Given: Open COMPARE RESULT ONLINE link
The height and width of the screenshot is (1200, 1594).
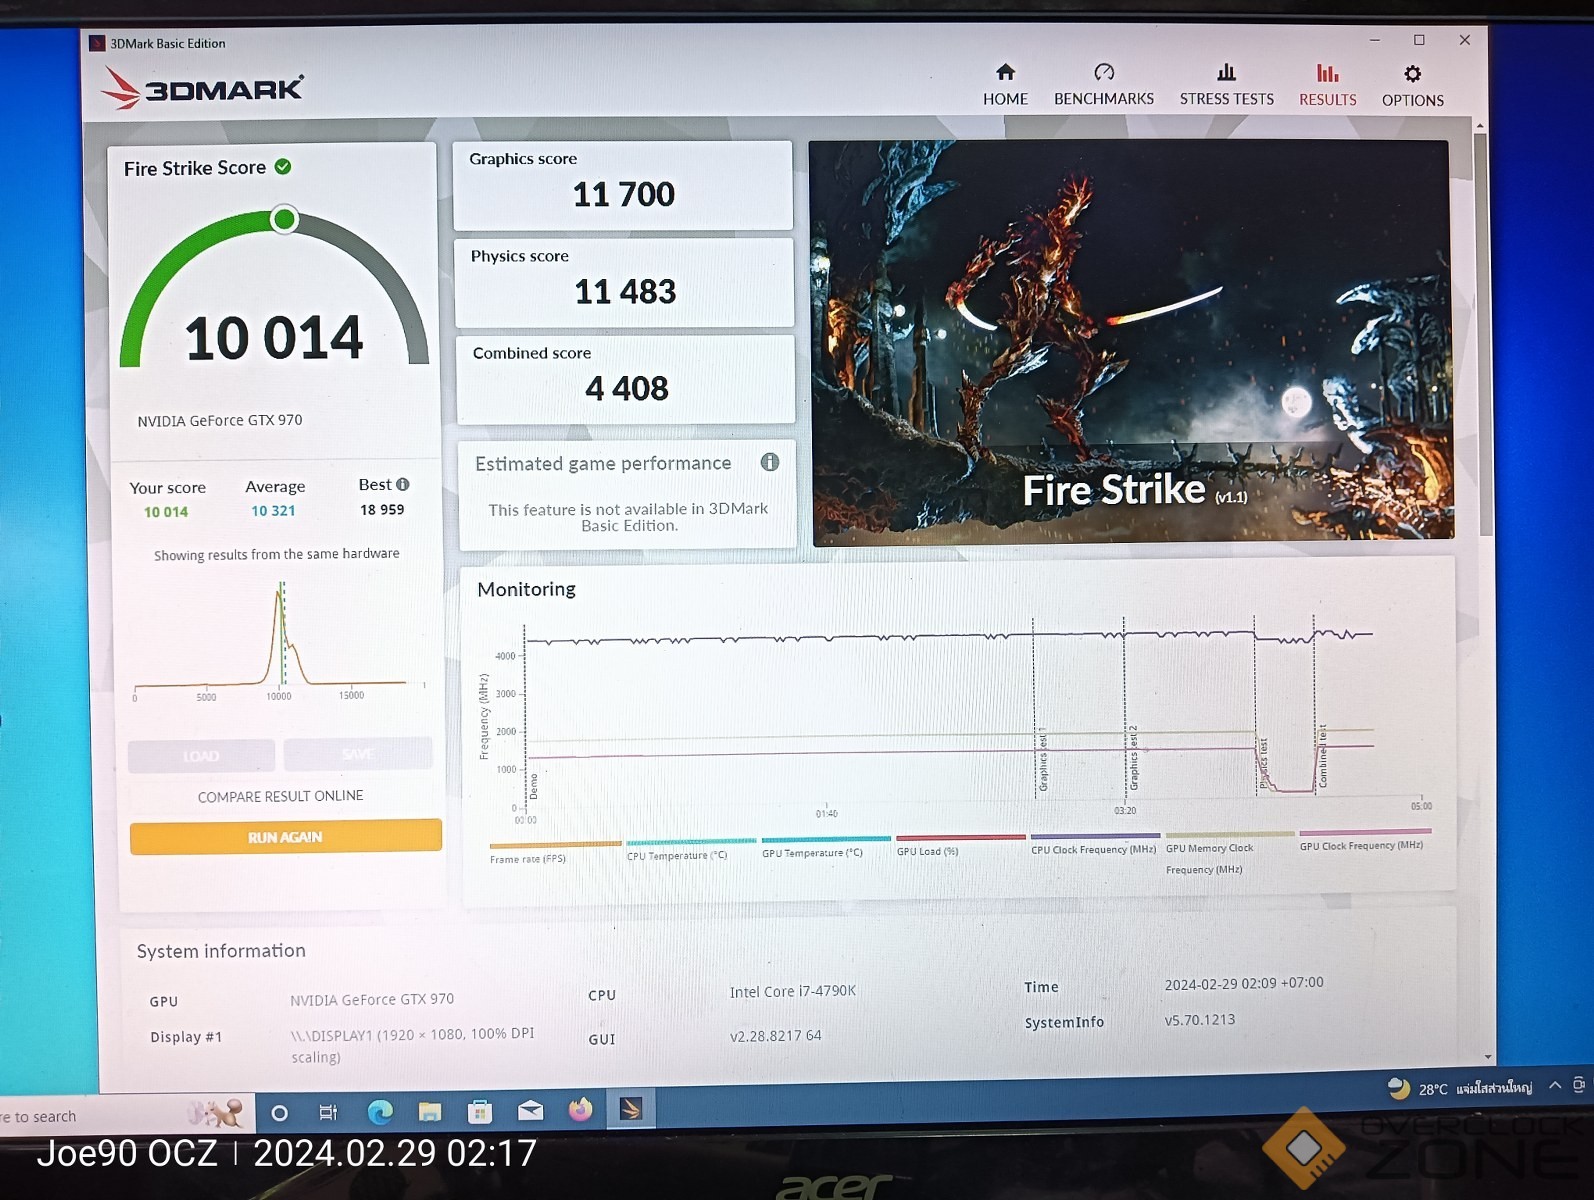Looking at the screenshot, I should [280, 796].
